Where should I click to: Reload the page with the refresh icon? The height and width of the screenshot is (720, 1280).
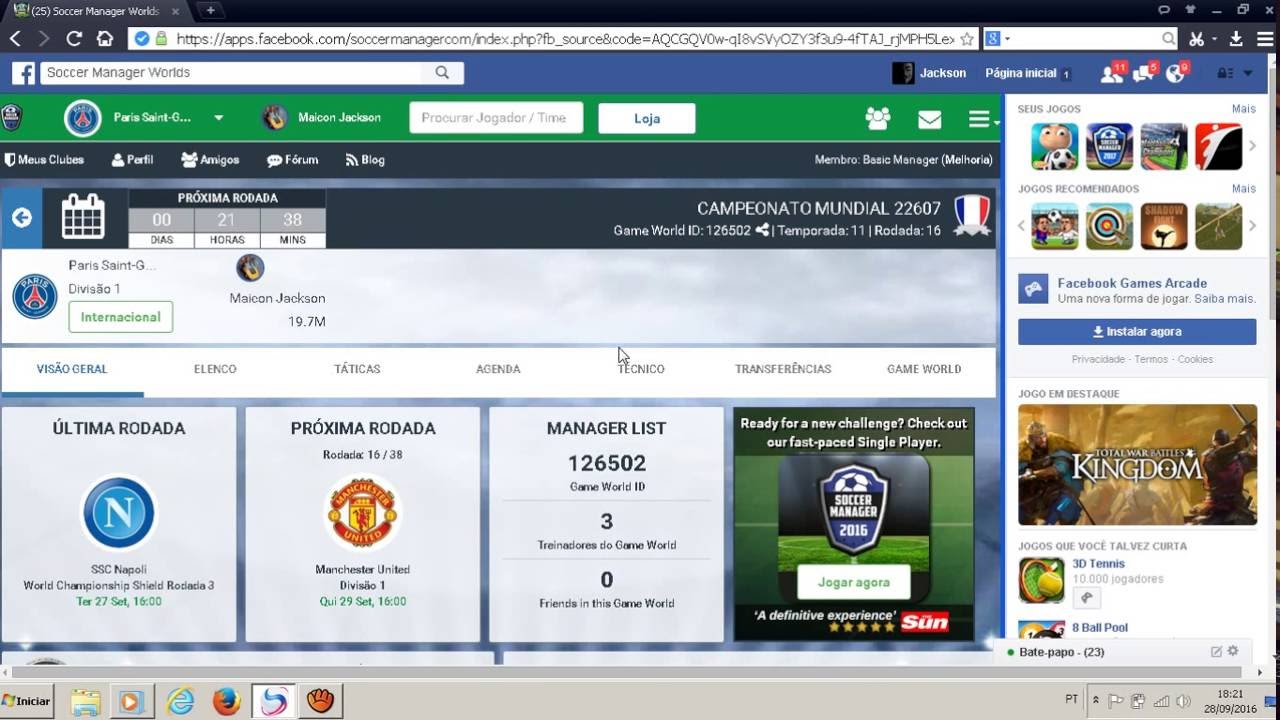coord(74,39)
